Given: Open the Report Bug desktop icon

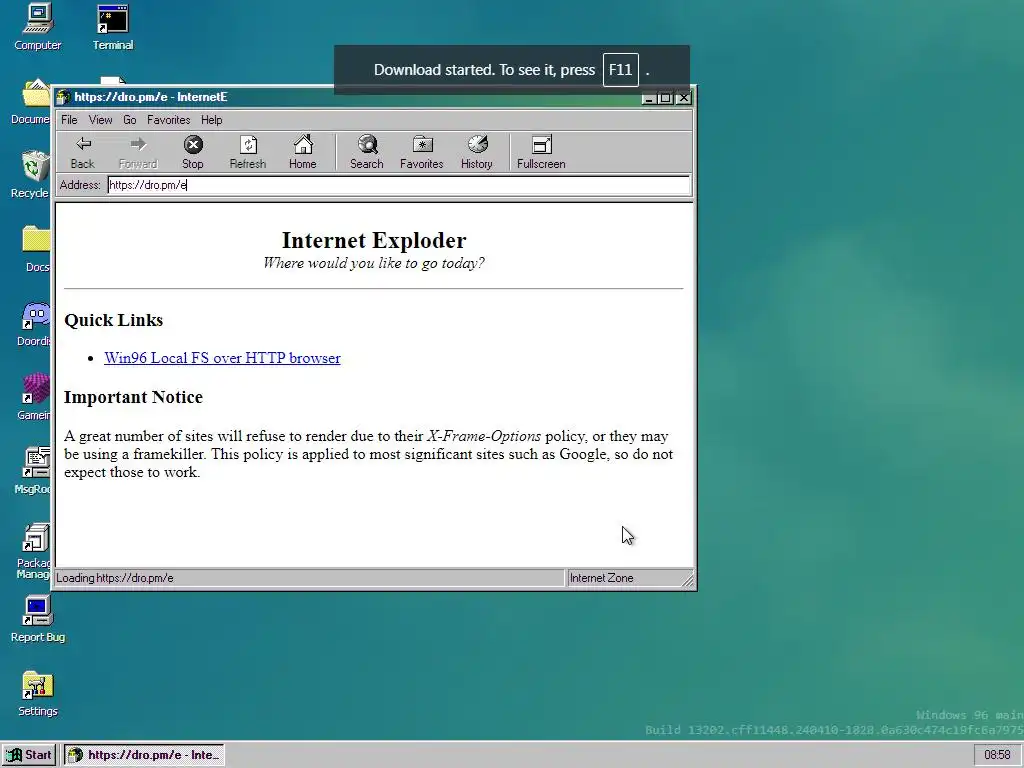Looking at the screenshot, I should coord(38,619).
